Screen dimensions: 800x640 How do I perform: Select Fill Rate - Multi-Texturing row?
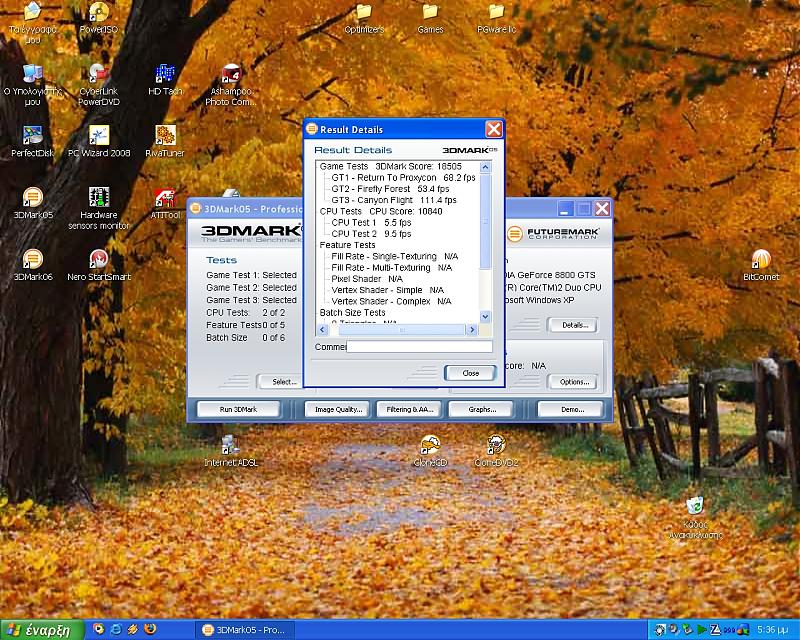[x=391, y=267]
